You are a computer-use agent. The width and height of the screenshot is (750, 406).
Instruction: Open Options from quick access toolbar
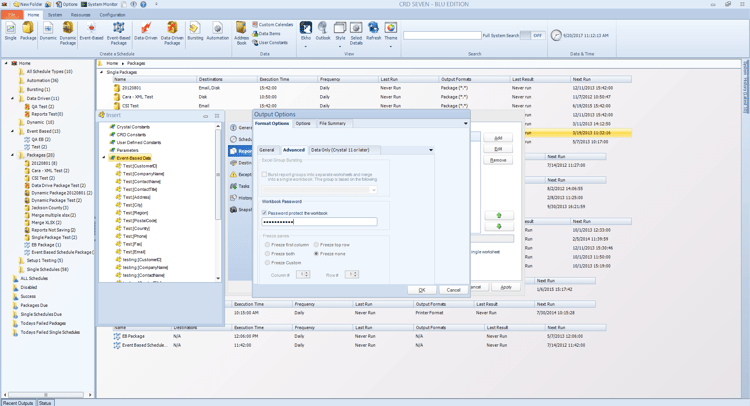point(67,4)
